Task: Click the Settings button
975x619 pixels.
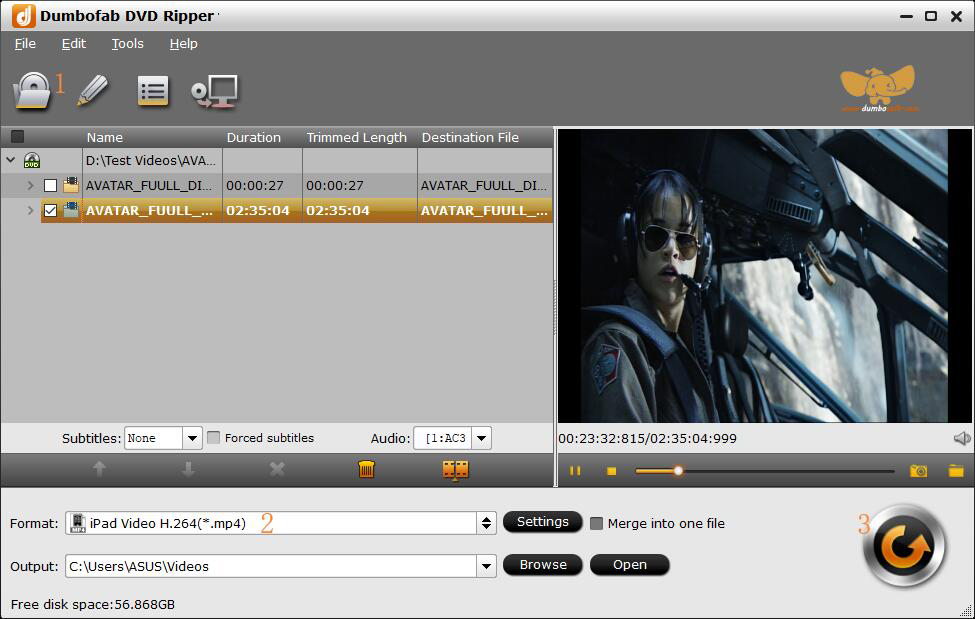Action: tap(542, 522)
